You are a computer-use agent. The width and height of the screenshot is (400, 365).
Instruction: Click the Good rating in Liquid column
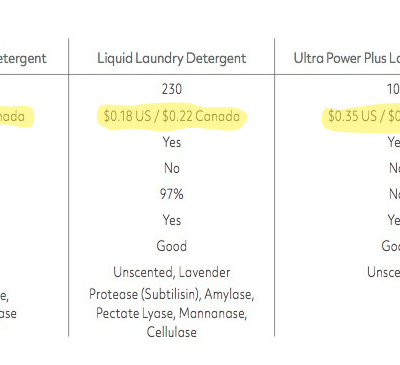click(x=172, y=246)
